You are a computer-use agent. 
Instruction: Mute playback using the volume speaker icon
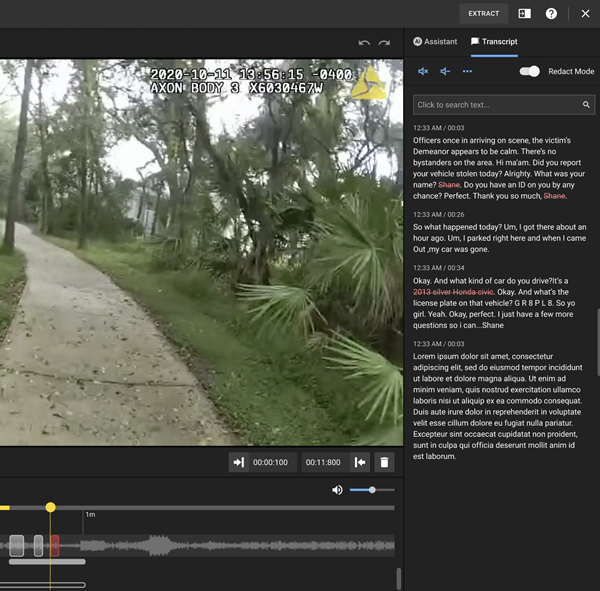tap(337, 490)
